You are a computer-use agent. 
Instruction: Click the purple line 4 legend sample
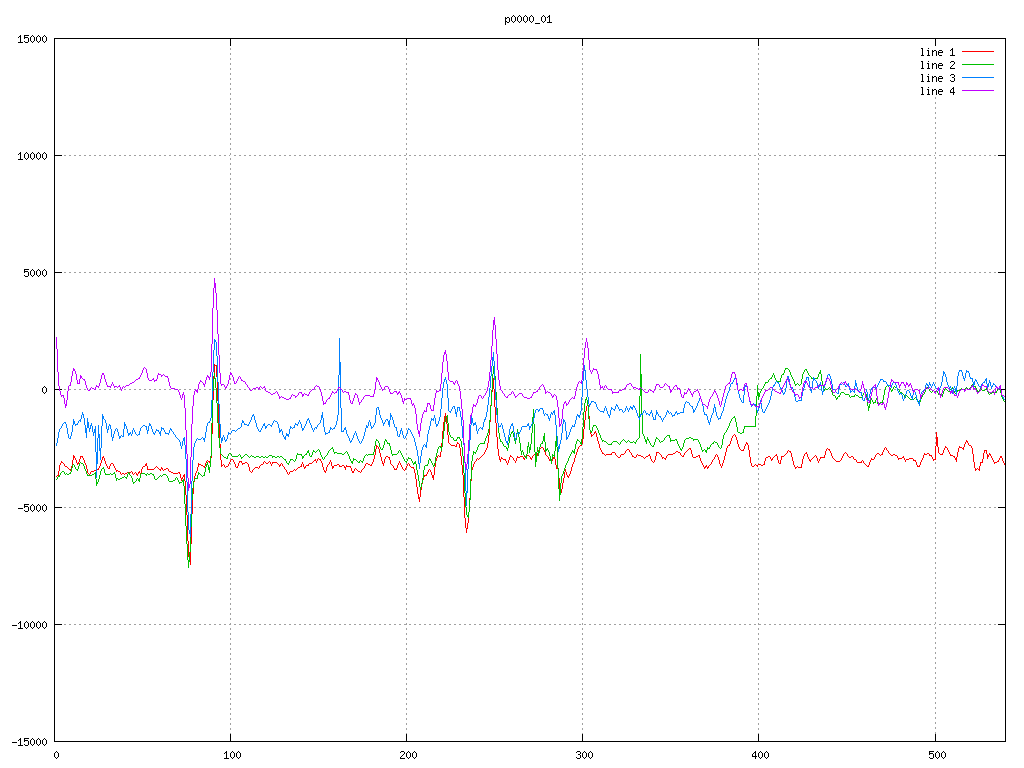[979, 91]
